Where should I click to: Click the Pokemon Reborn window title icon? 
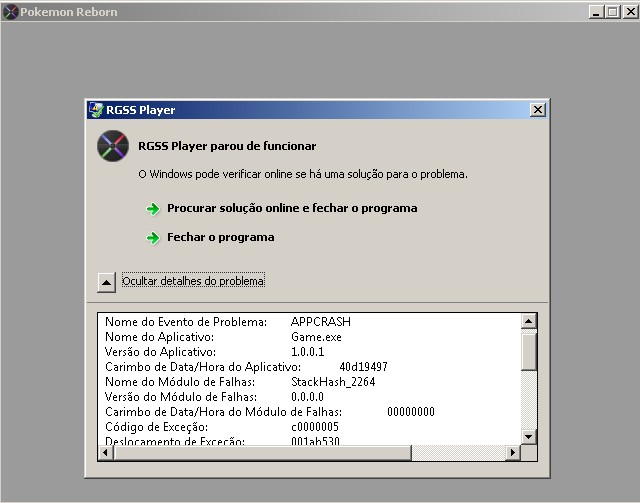tap(10, 12)
